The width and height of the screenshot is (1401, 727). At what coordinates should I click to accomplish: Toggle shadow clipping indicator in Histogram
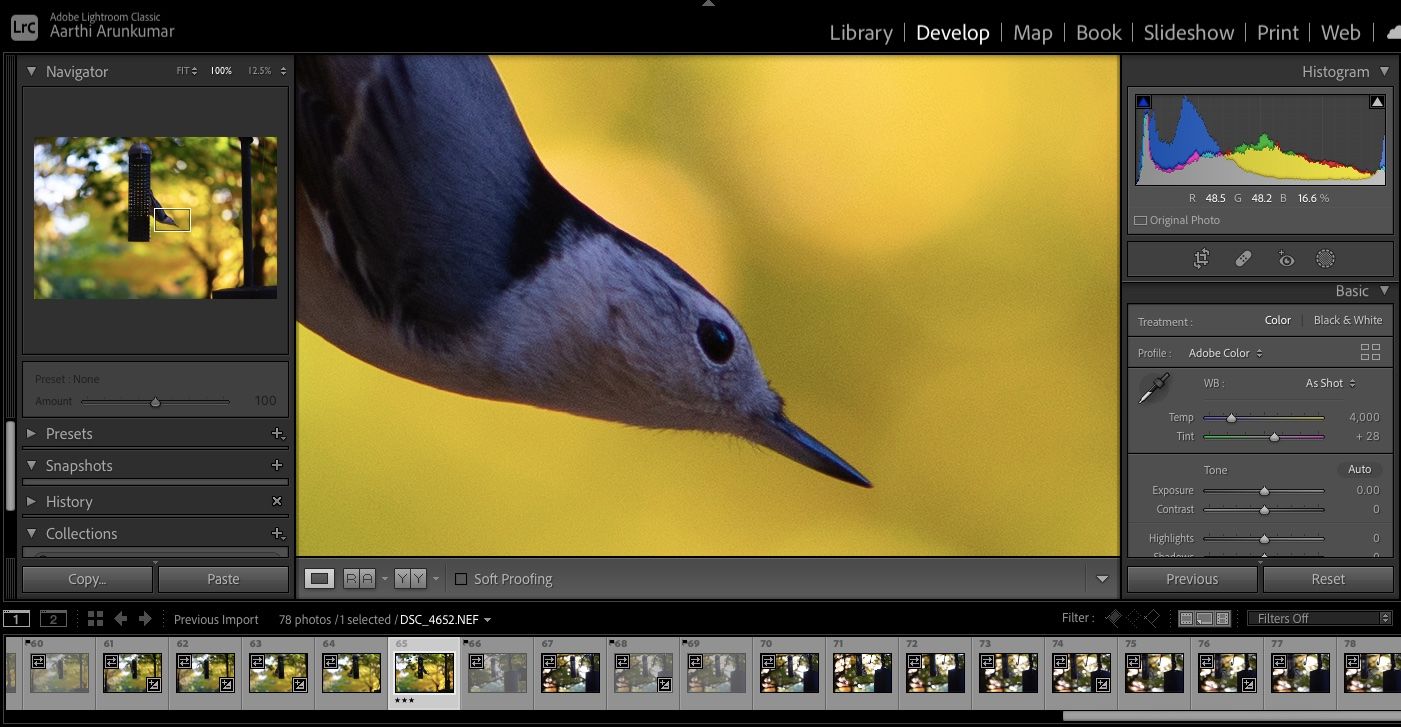tap(1144, 102)
